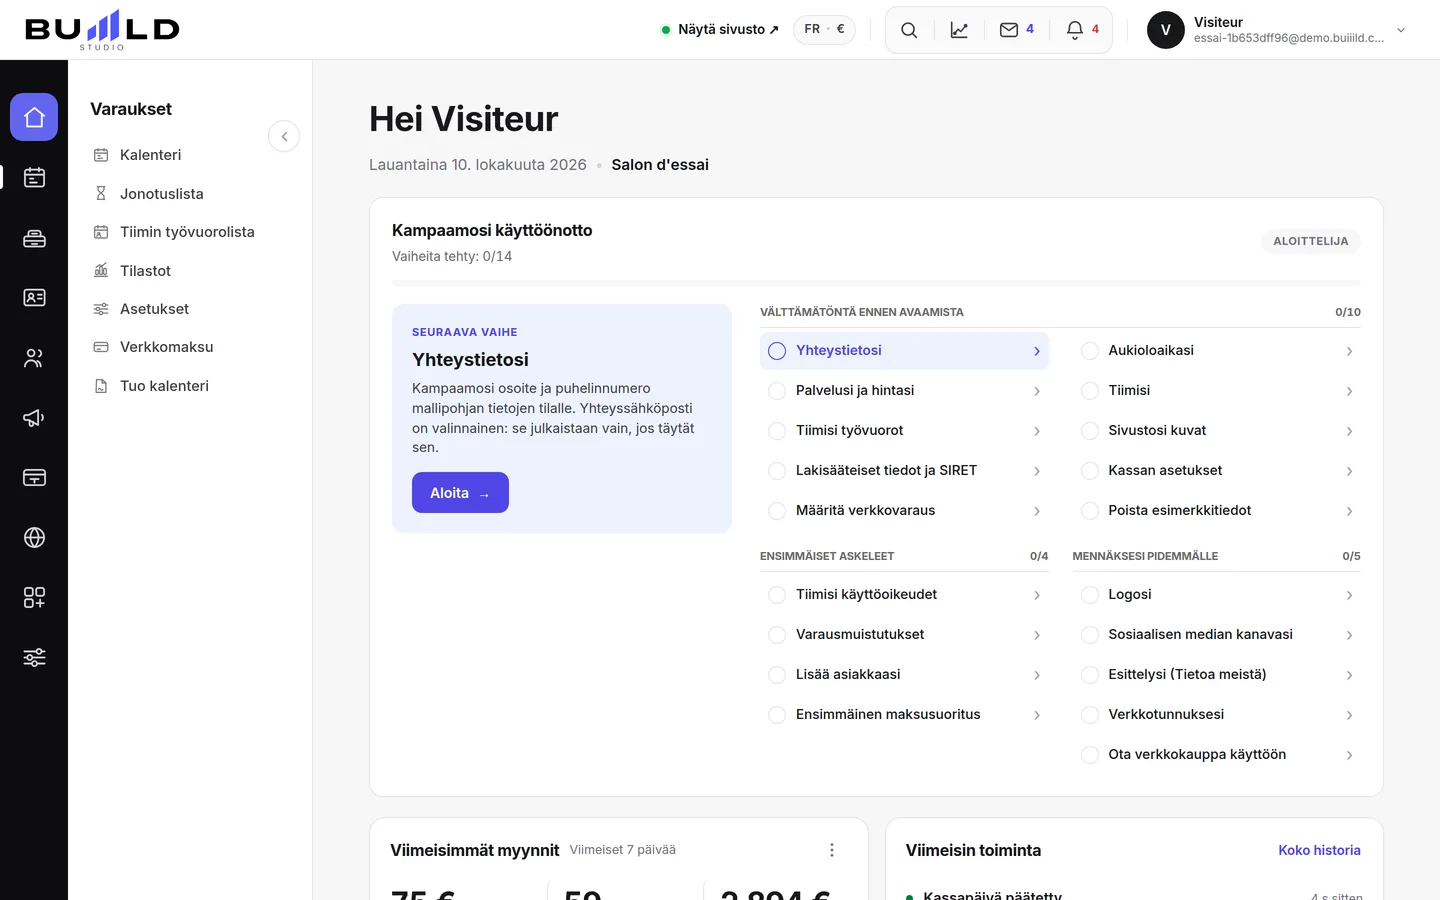The height and width of the screenshot is (900, 1440).
Task: Tick the Sivustosi kuvat step circle
Action: click(x=1090, y=431)
